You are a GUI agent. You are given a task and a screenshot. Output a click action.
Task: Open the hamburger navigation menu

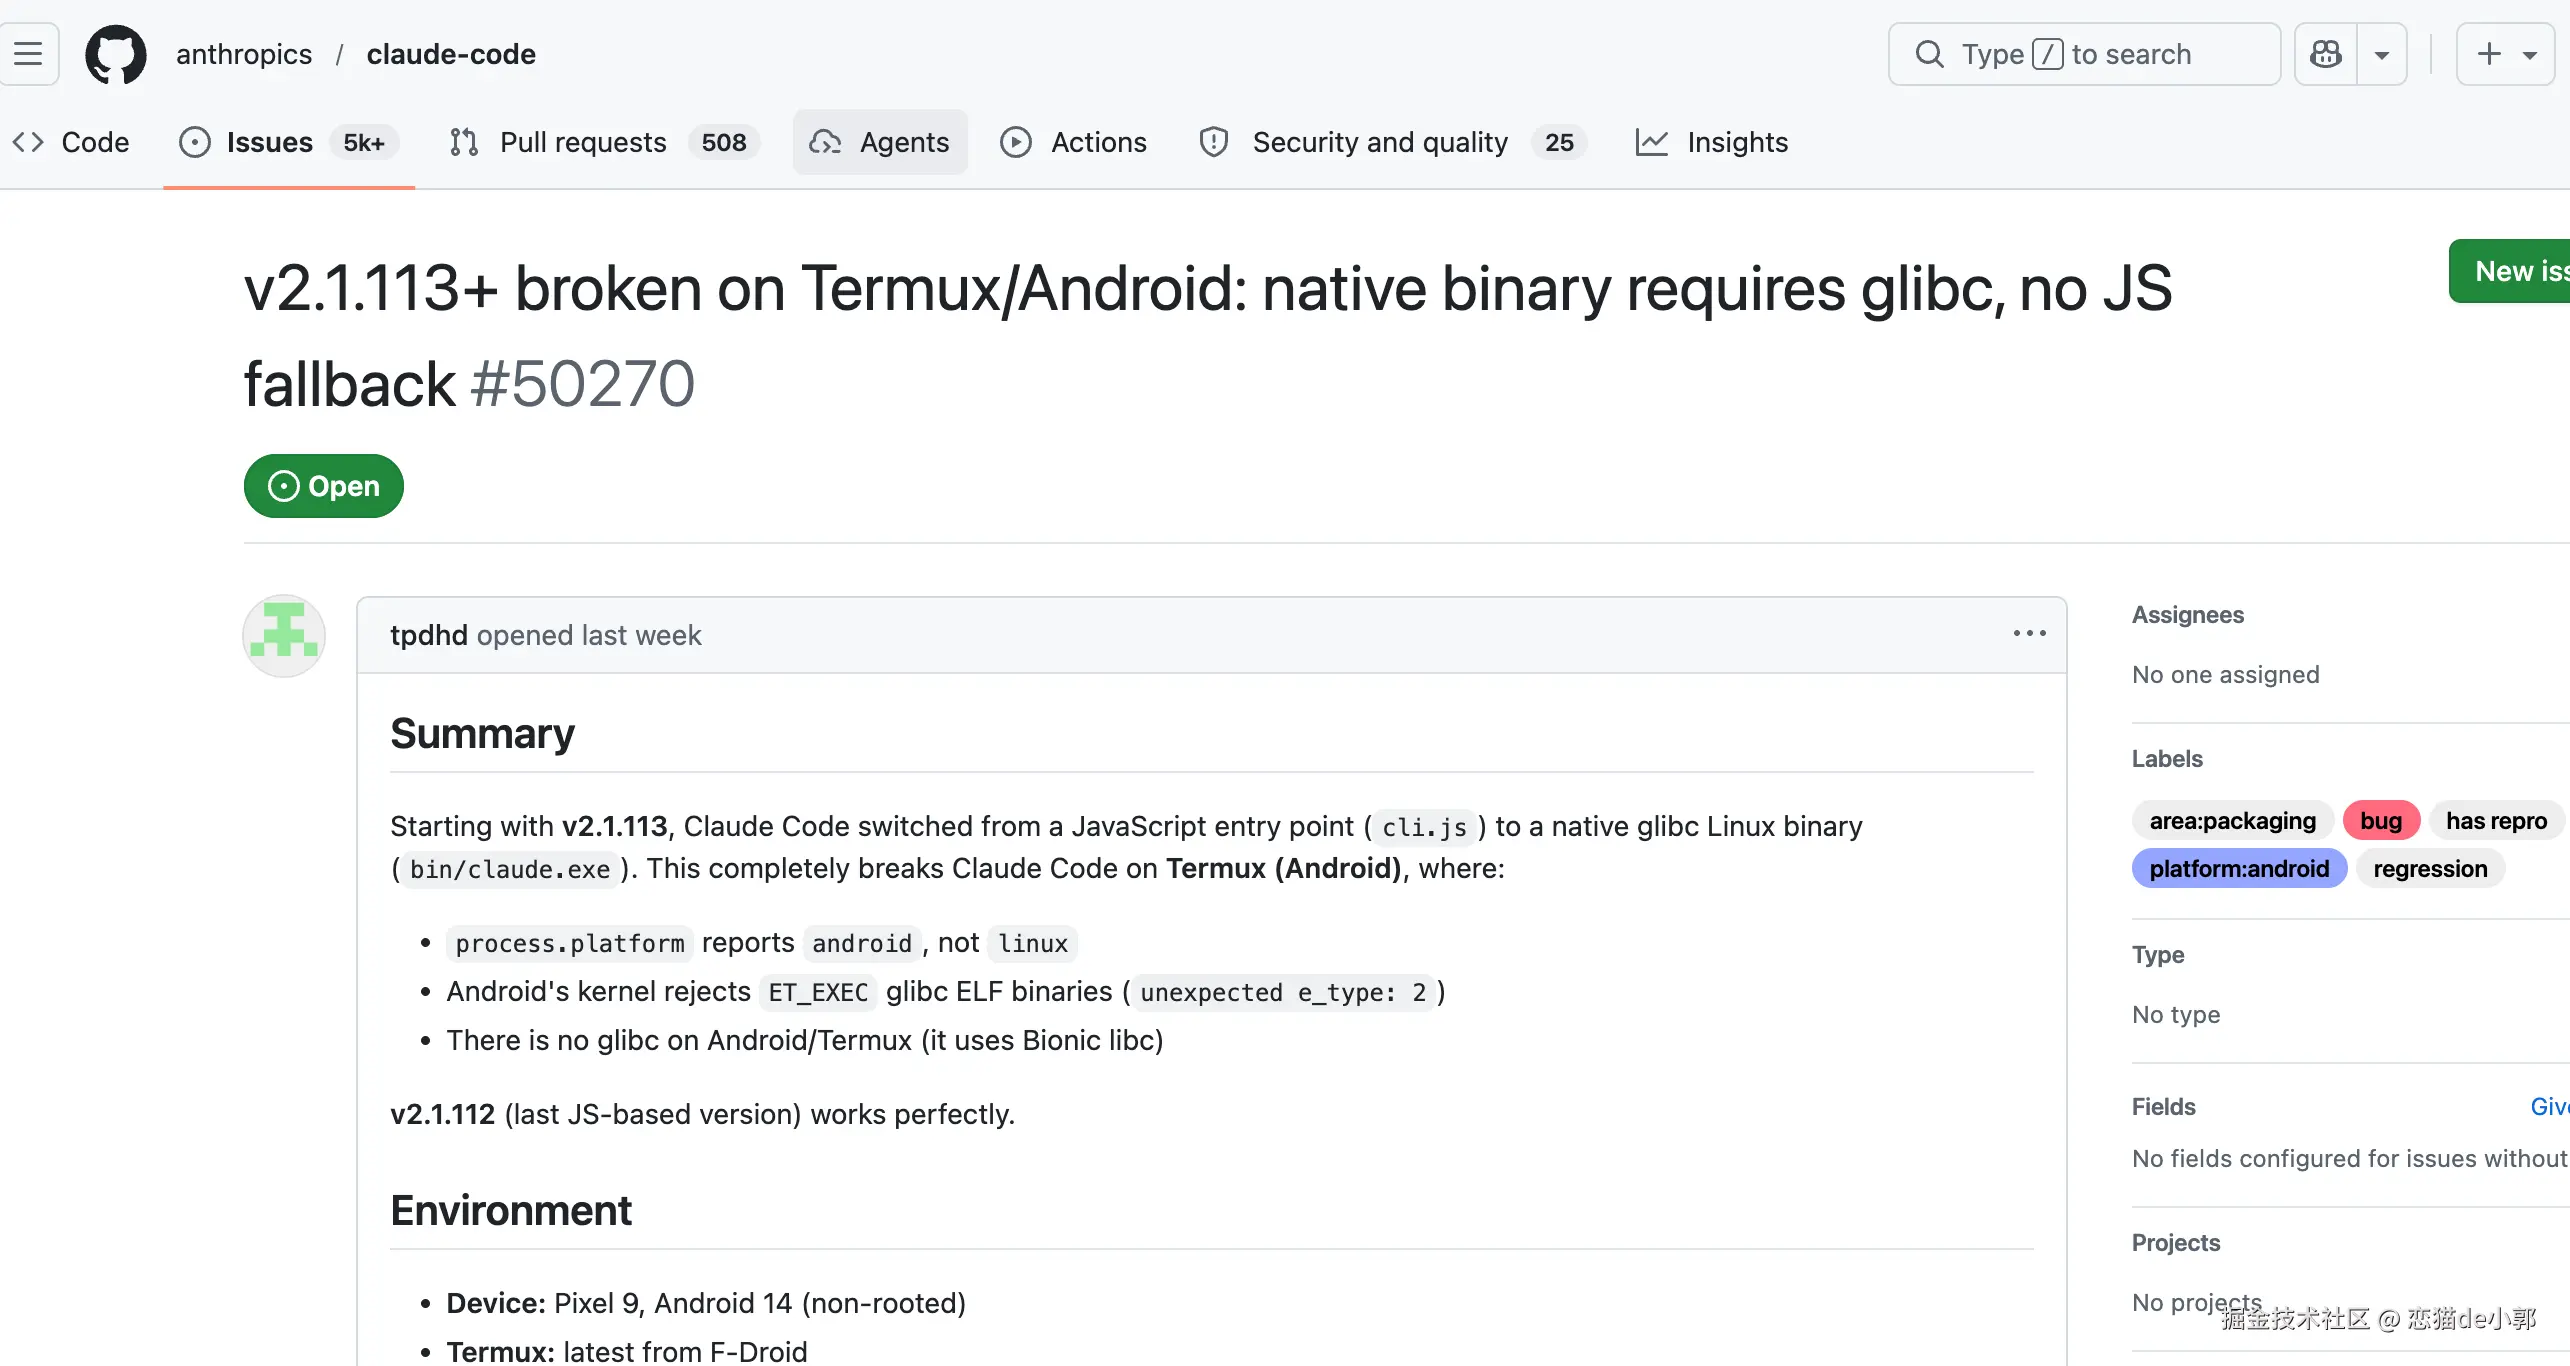click(28, 54)
